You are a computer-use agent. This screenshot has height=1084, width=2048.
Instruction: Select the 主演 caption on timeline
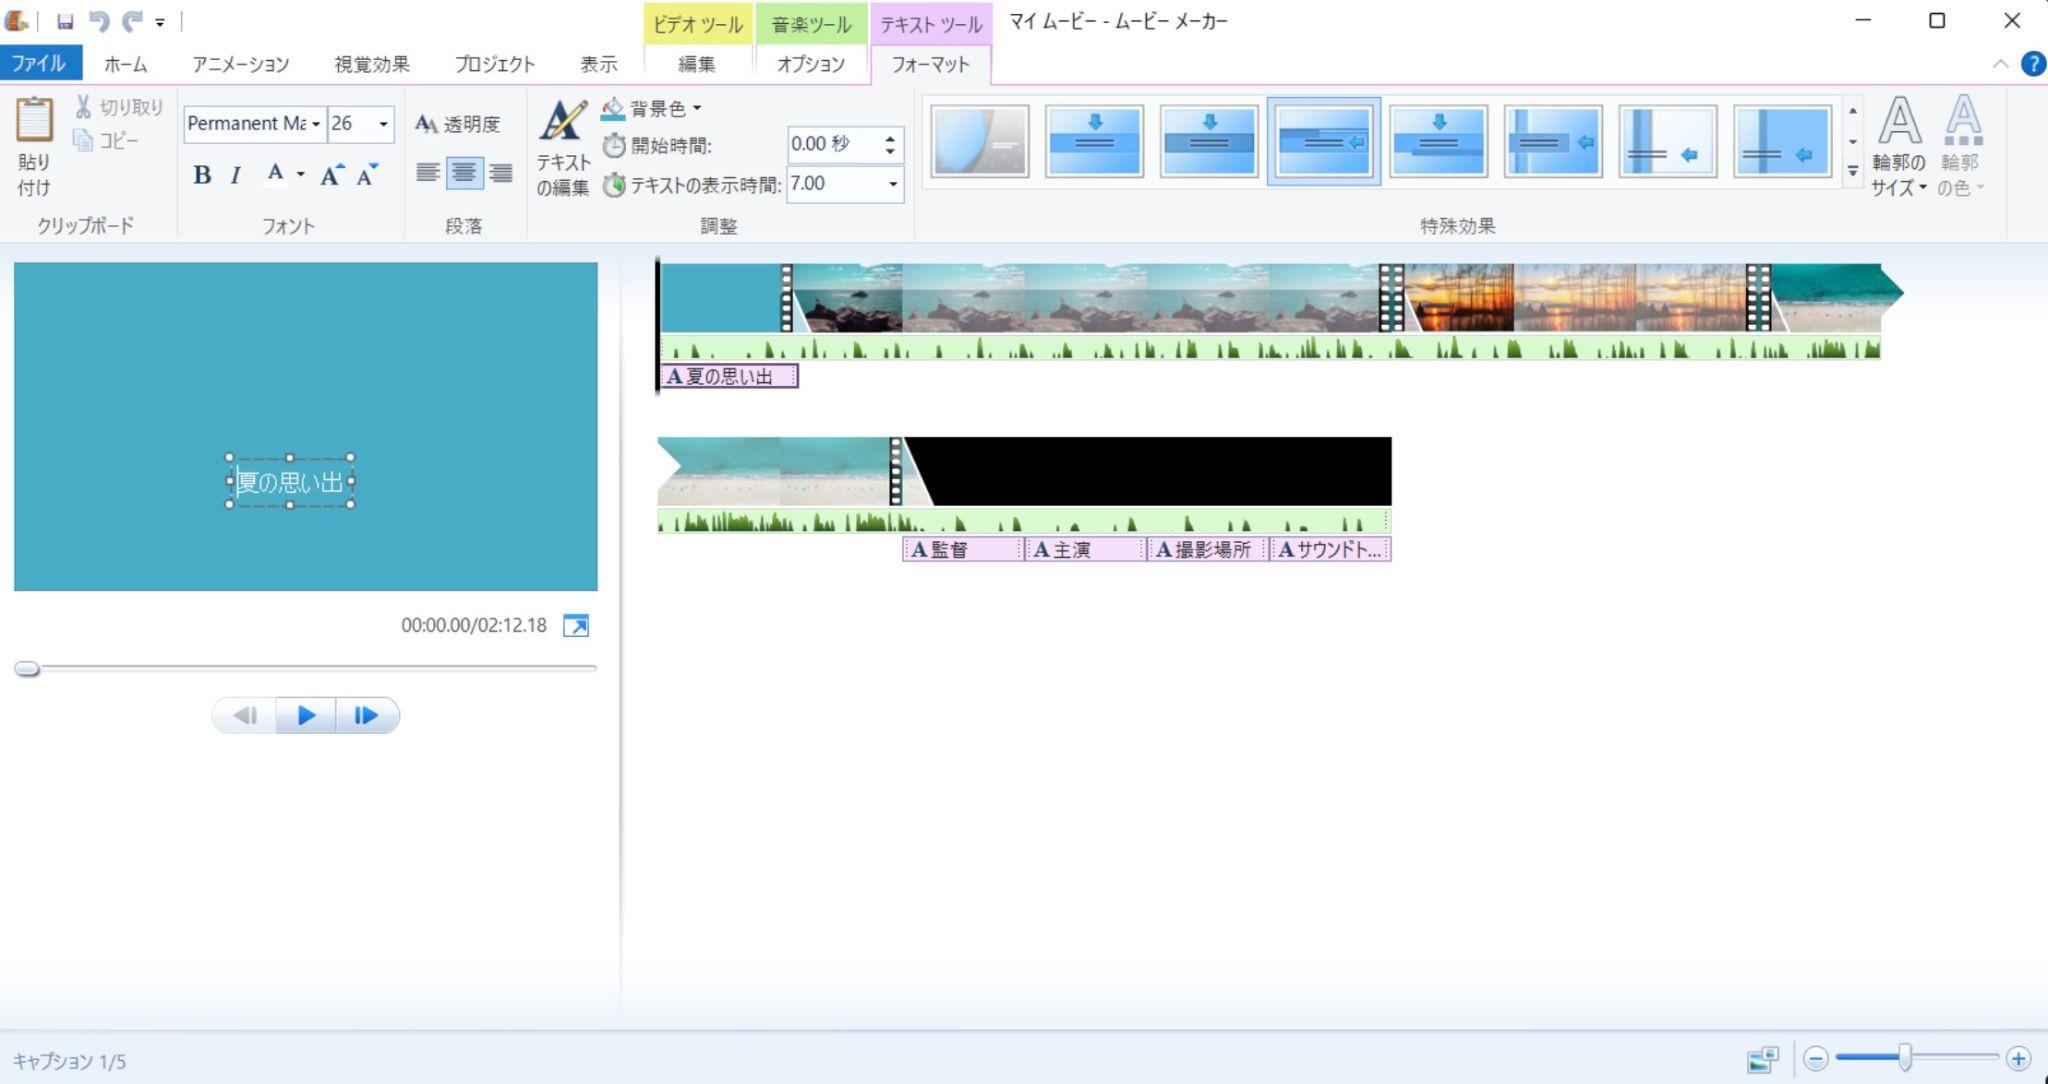pos(1085,549)
